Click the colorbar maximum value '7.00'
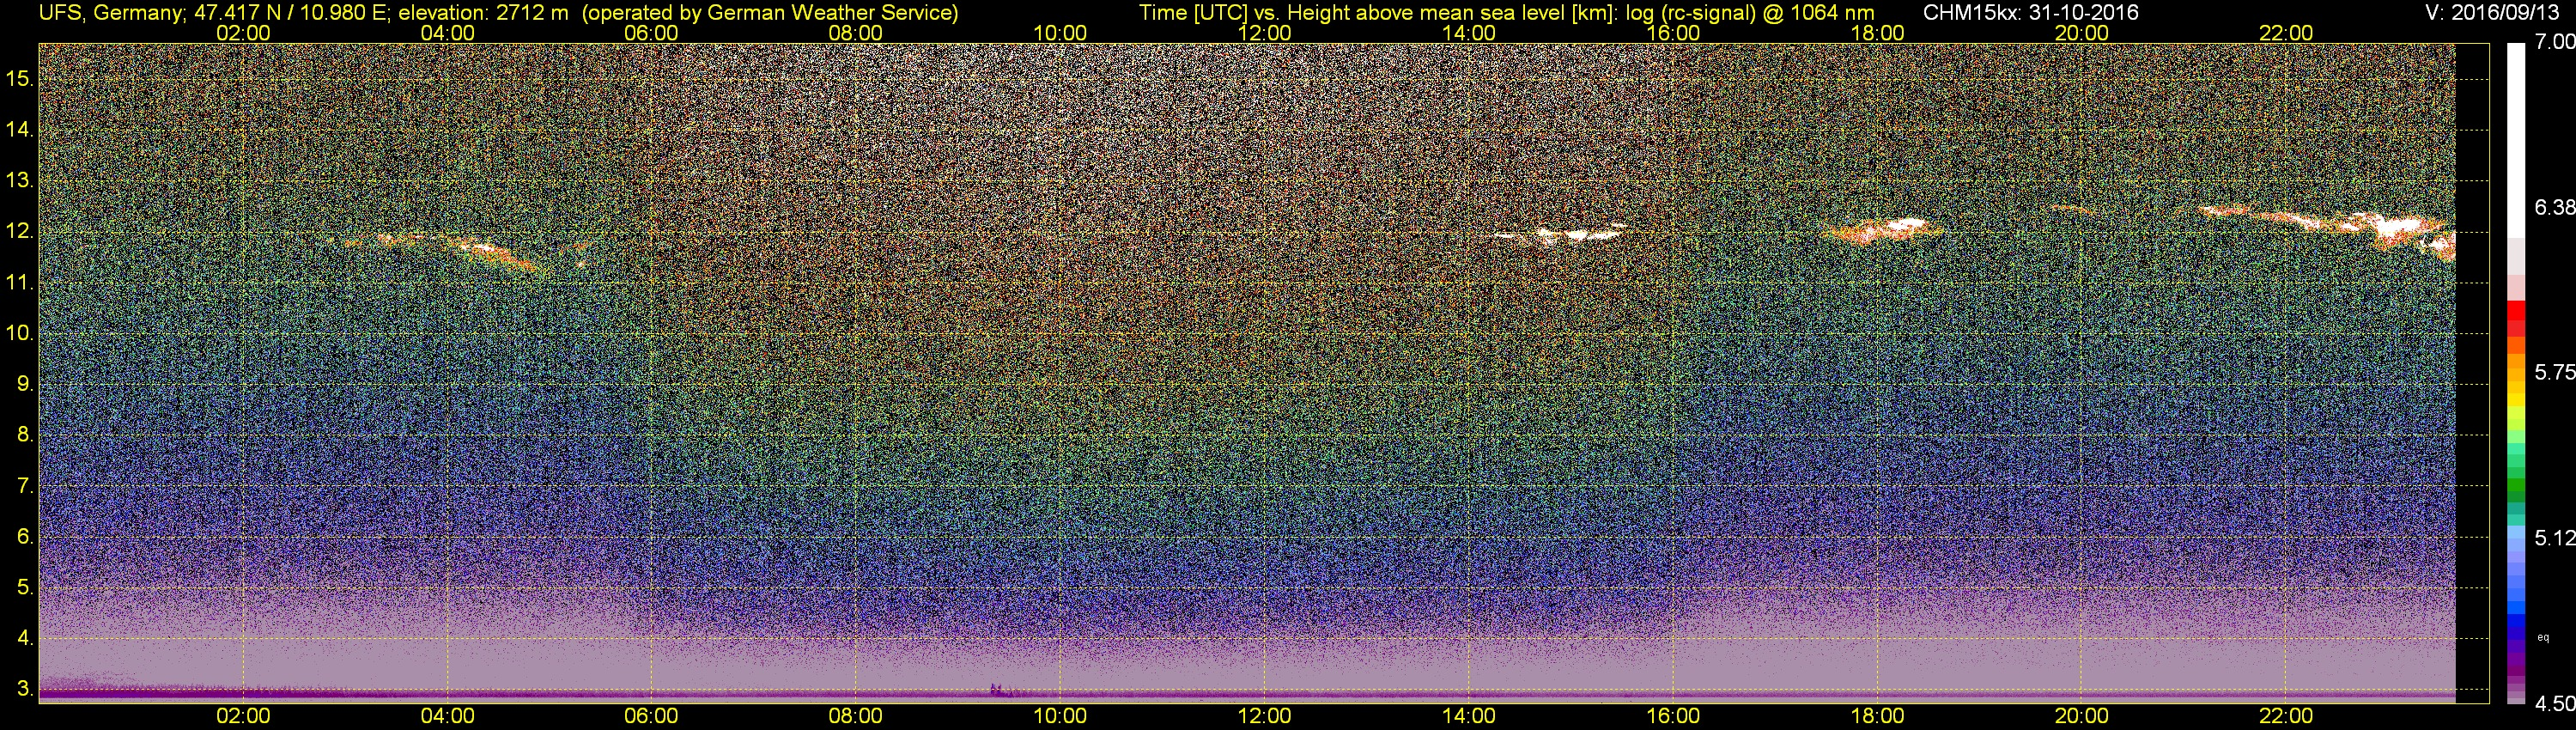This screenshot has width=2576, height=730. [x=2555, y=42]
